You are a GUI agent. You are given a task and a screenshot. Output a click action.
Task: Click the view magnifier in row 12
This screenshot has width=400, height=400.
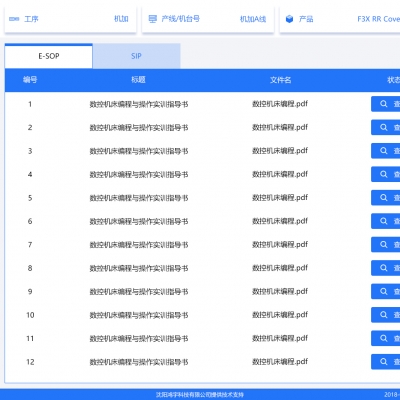(384, 362)
